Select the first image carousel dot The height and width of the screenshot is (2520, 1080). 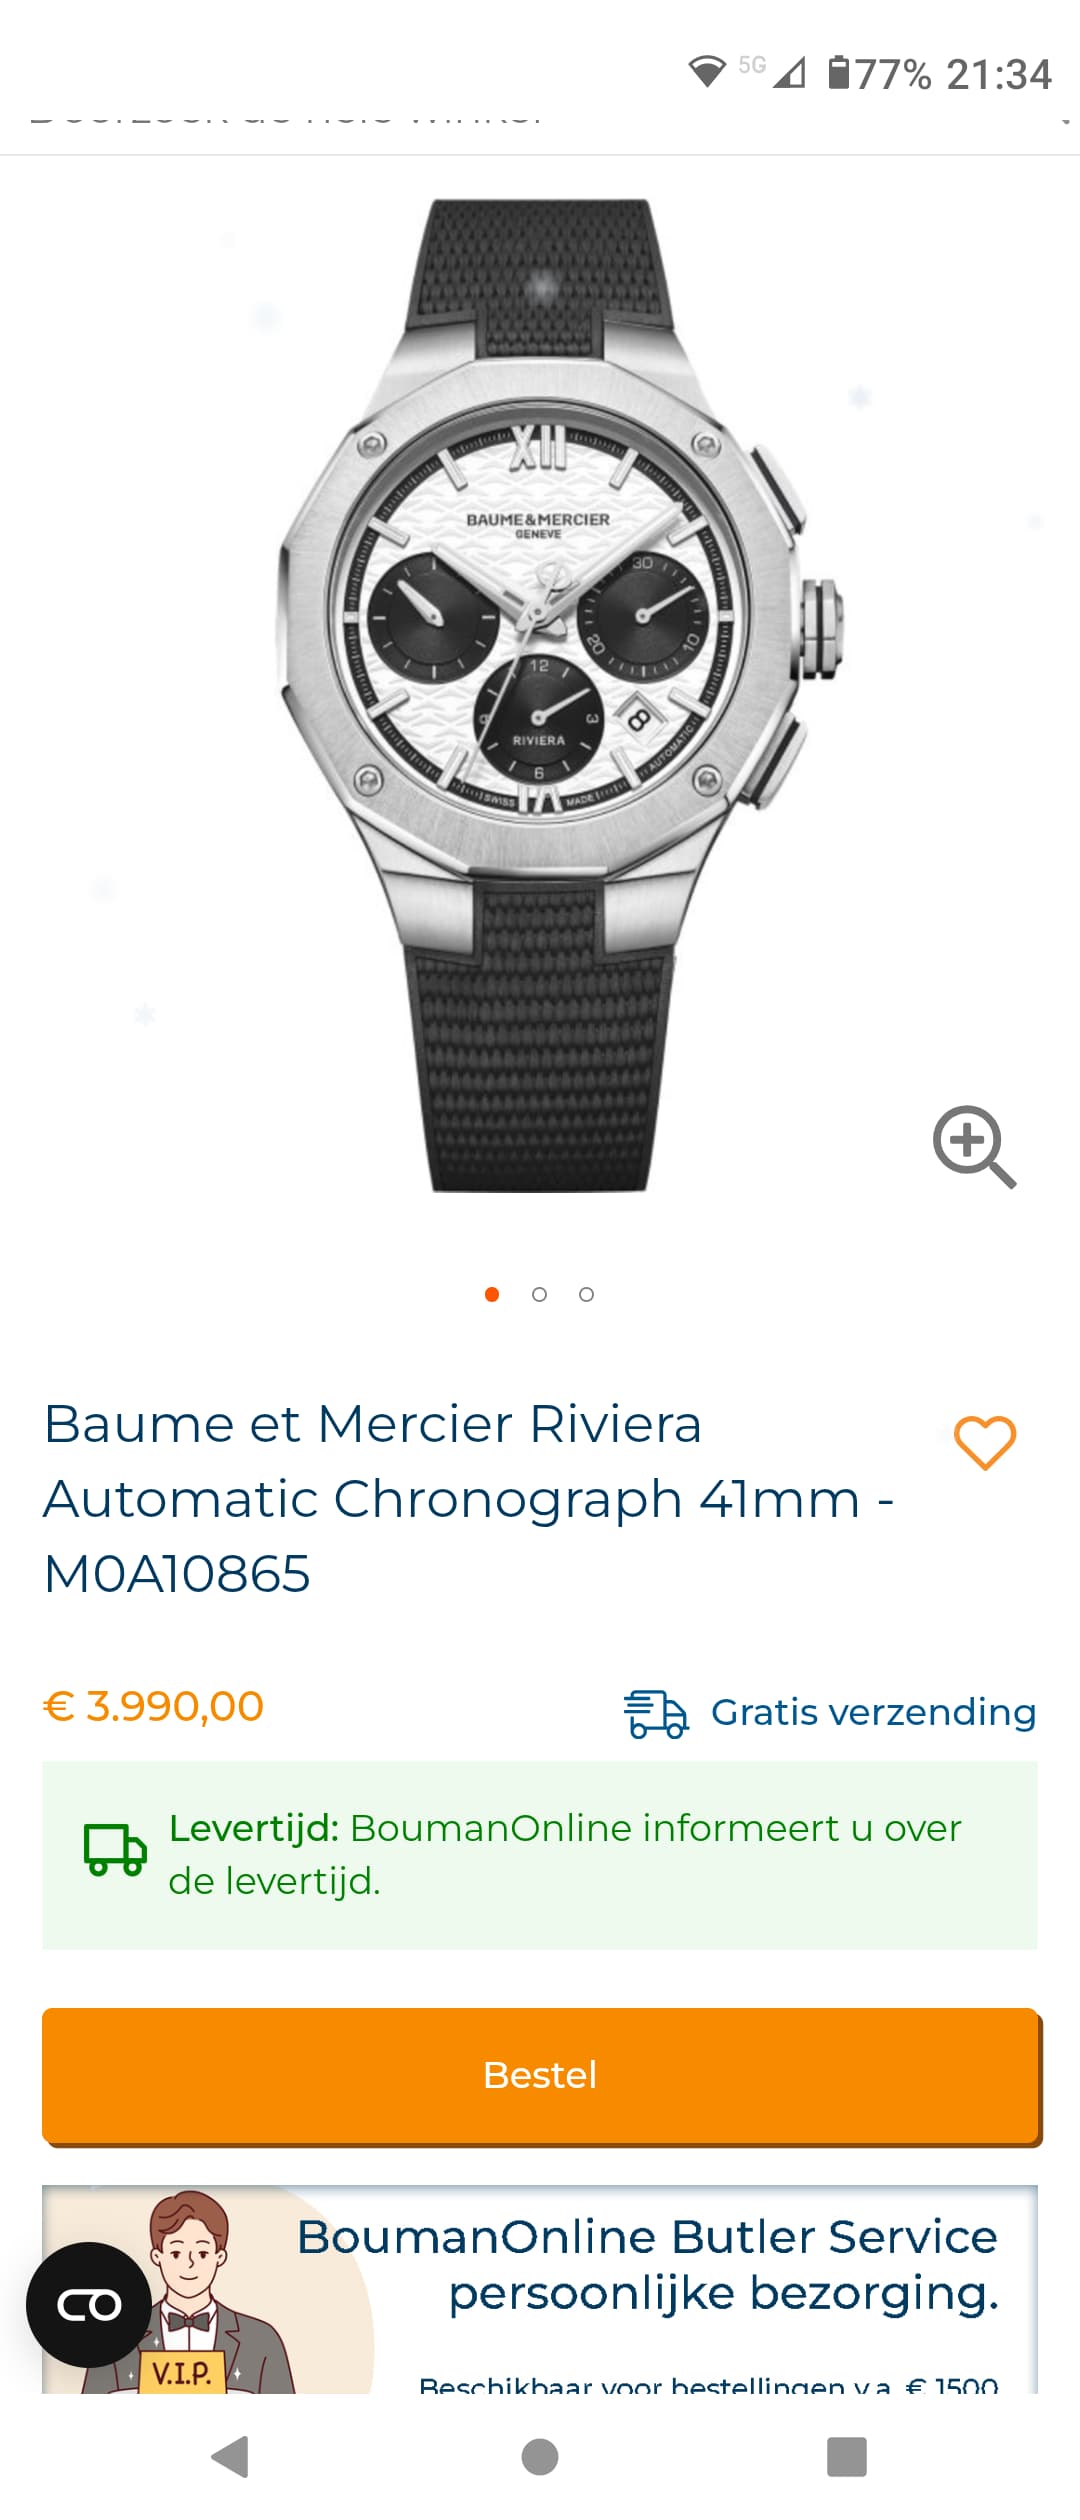[x=492, y=1294]
